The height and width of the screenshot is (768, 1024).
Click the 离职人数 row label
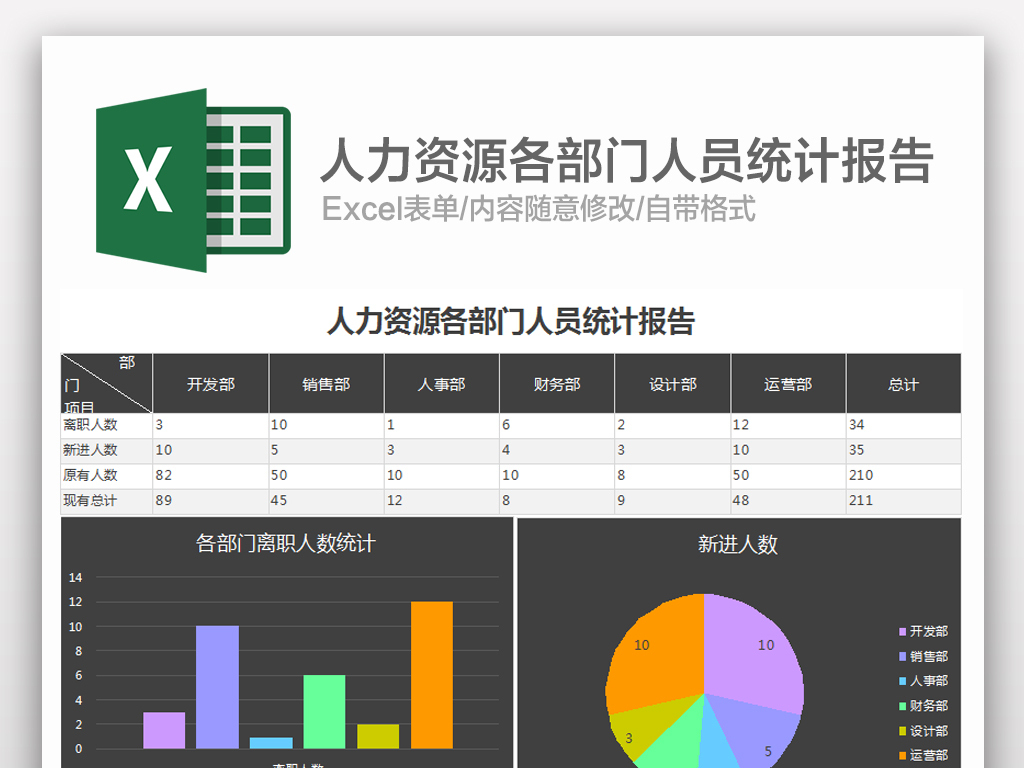(90, 425)
